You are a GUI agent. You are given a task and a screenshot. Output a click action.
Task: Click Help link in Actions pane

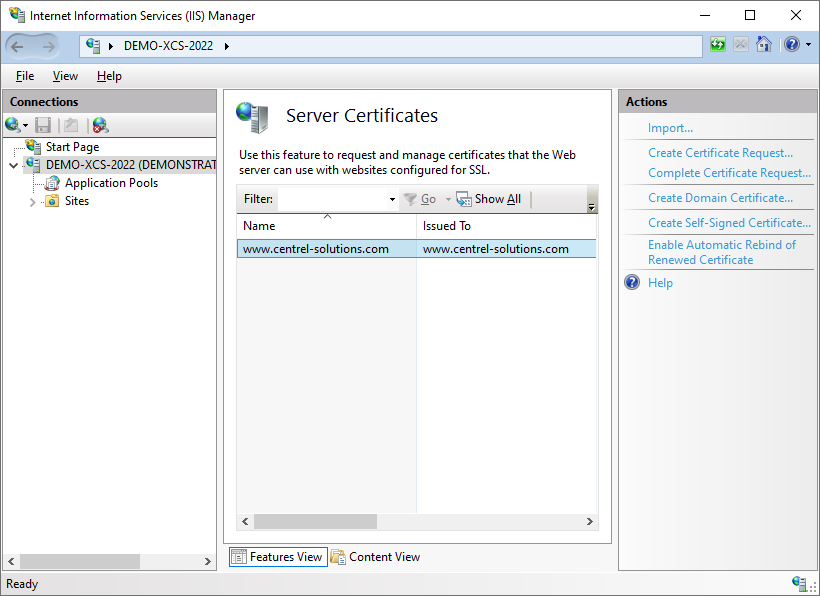(x=660, y=283)
